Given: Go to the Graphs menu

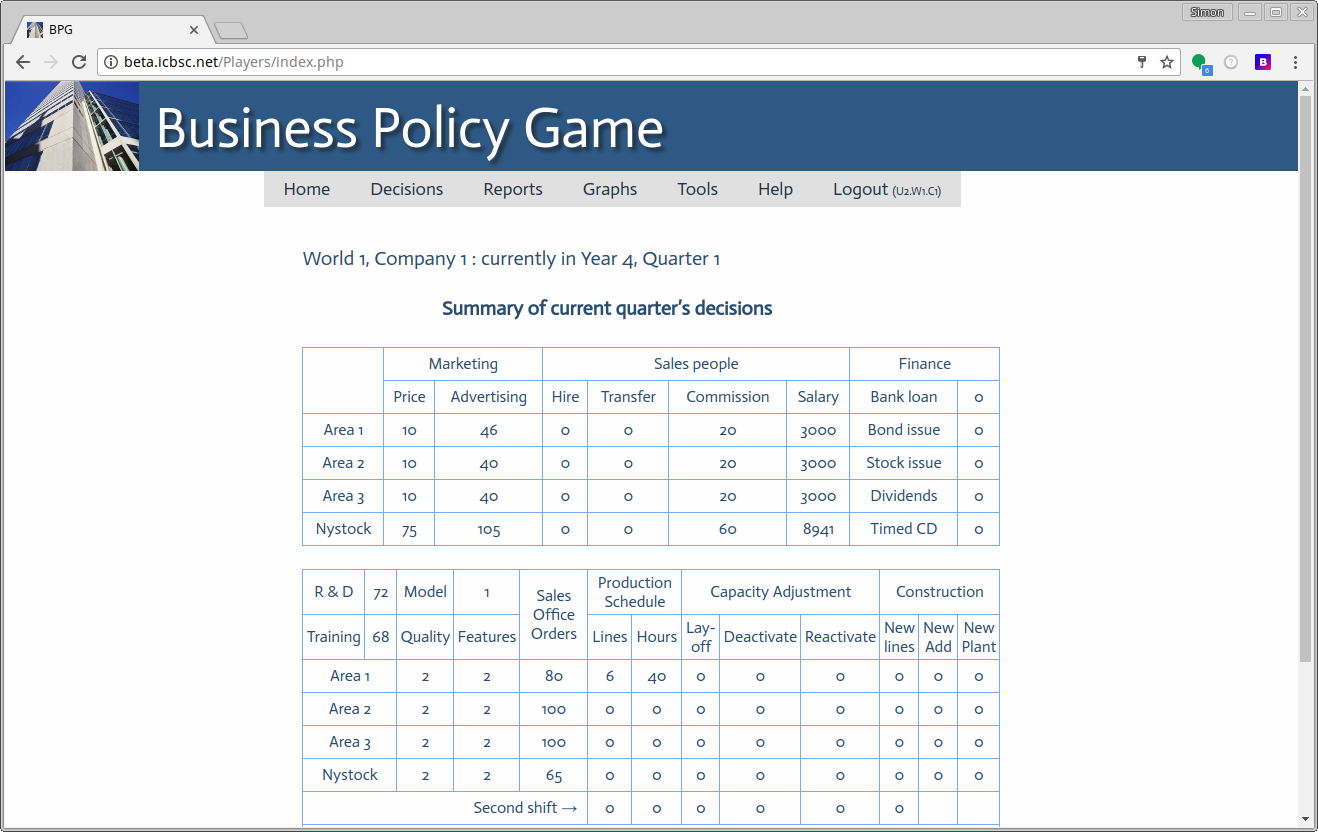Looking at the screenshot, I should [609, 189].
